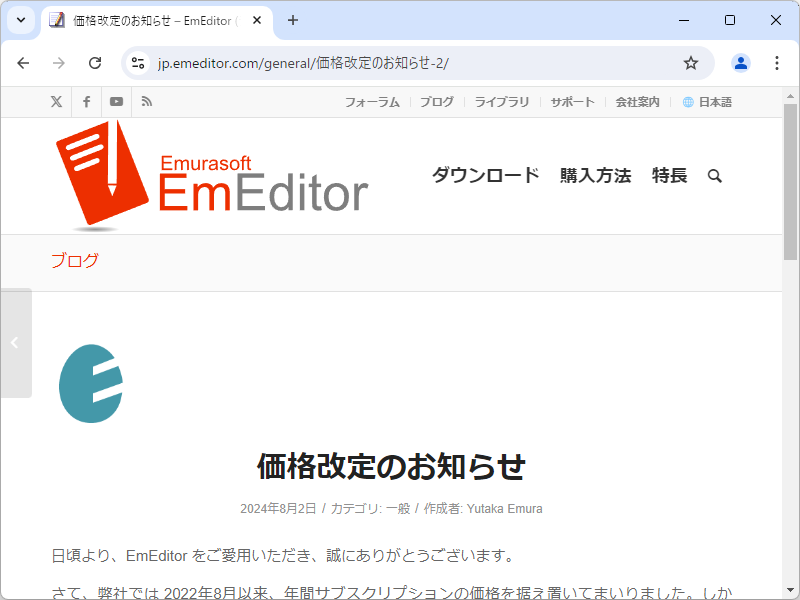Screen dimensions: 800x600
Task: Select the ダウンロード menu item
Action: click(484, 175)
